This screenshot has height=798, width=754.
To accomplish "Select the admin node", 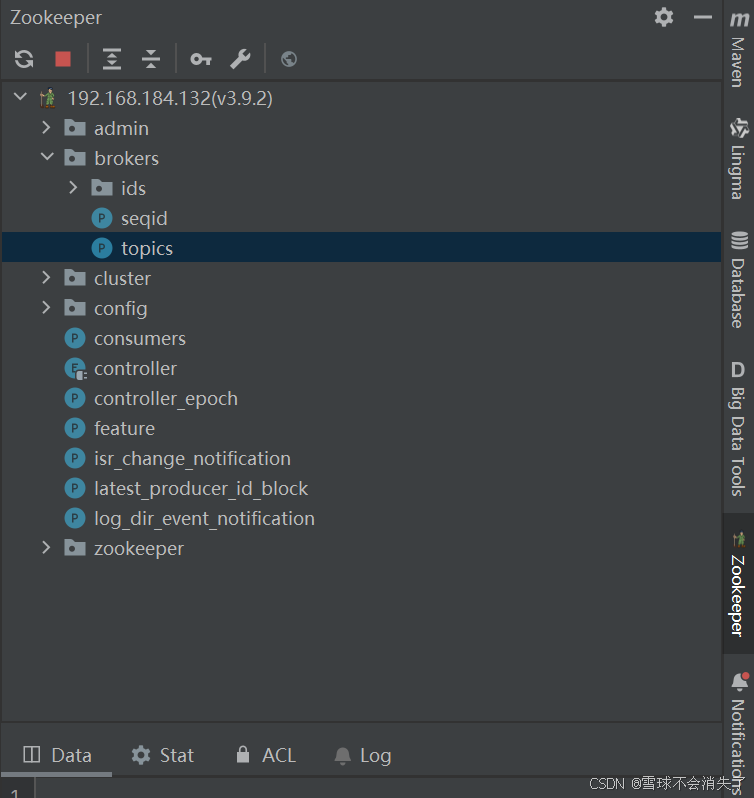I will [x=121, y=128].
